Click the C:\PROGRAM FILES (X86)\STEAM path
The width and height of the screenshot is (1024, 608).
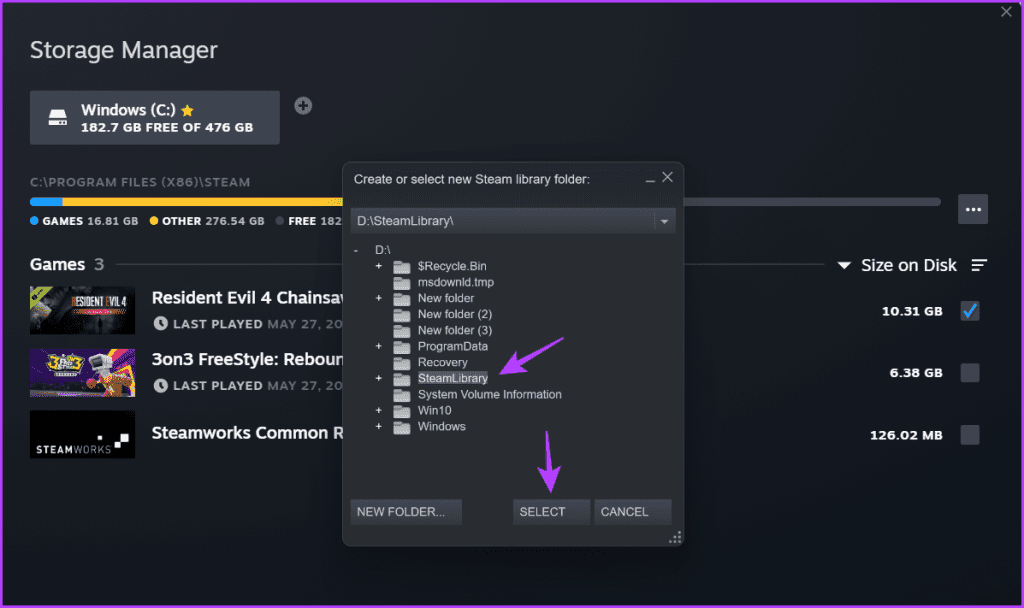pyautogui.click(x=140, y=182)
